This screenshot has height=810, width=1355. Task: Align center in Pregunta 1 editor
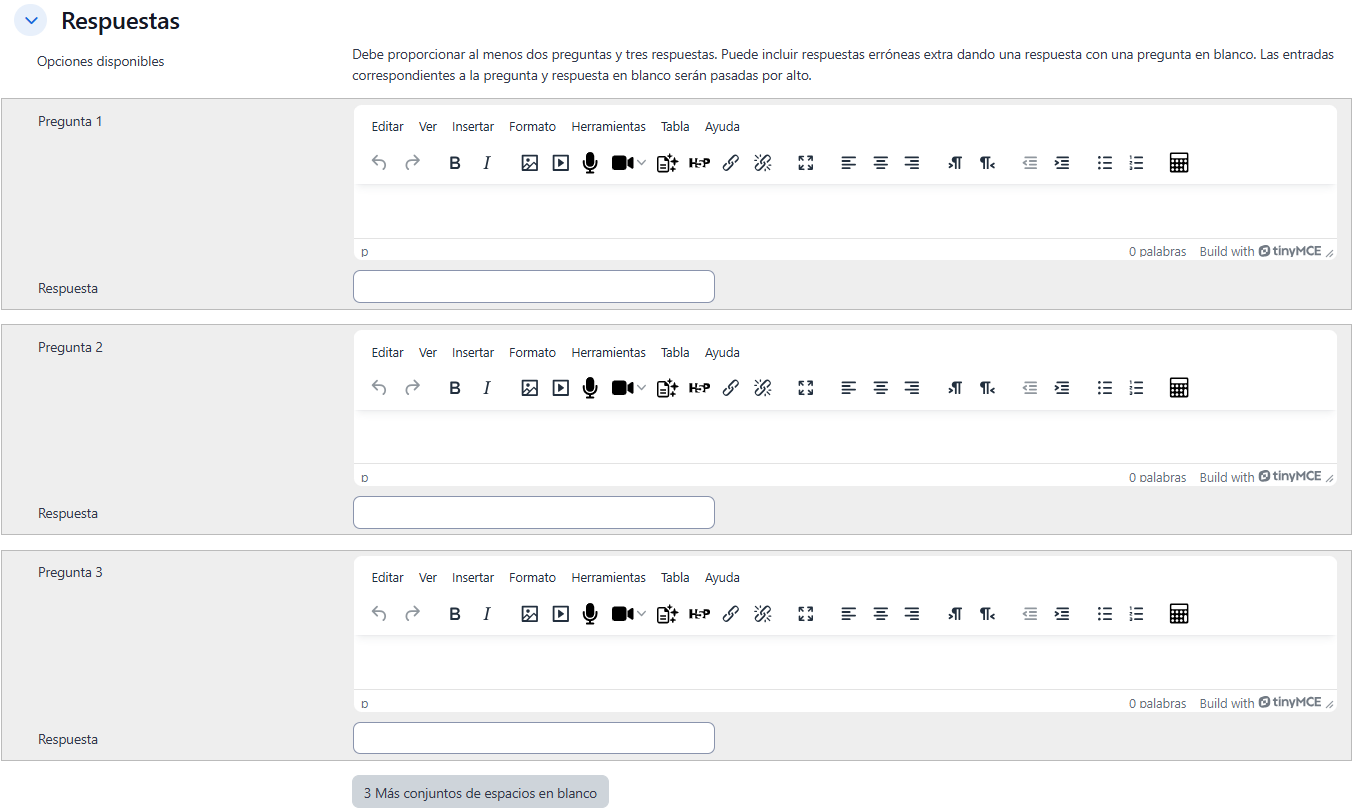[x=880, y=163]
